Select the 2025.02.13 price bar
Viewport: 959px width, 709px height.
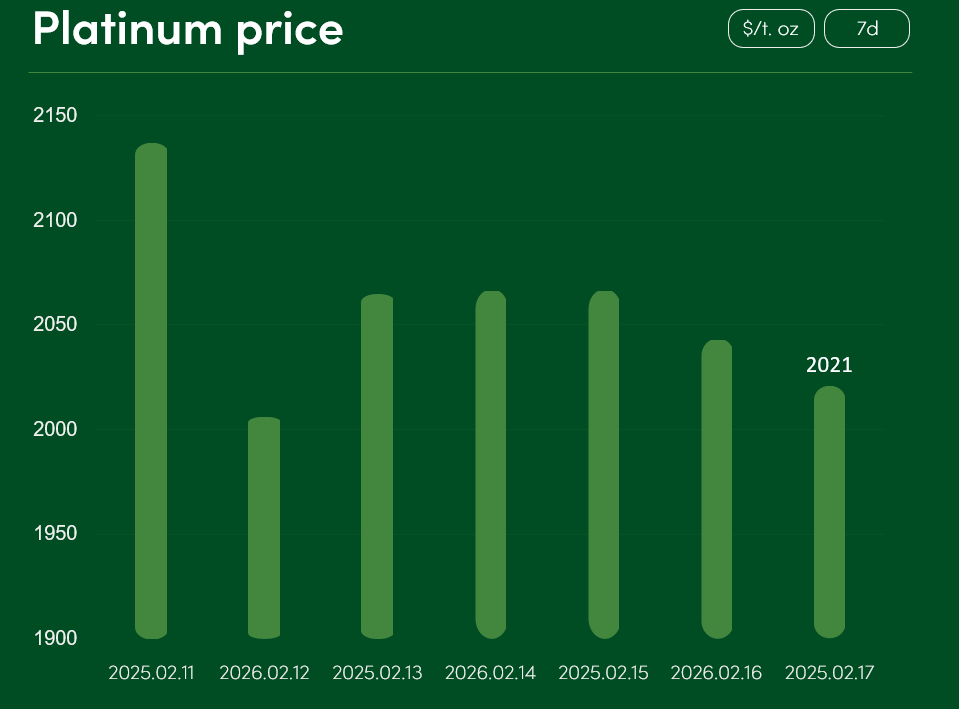click(377, 466)
